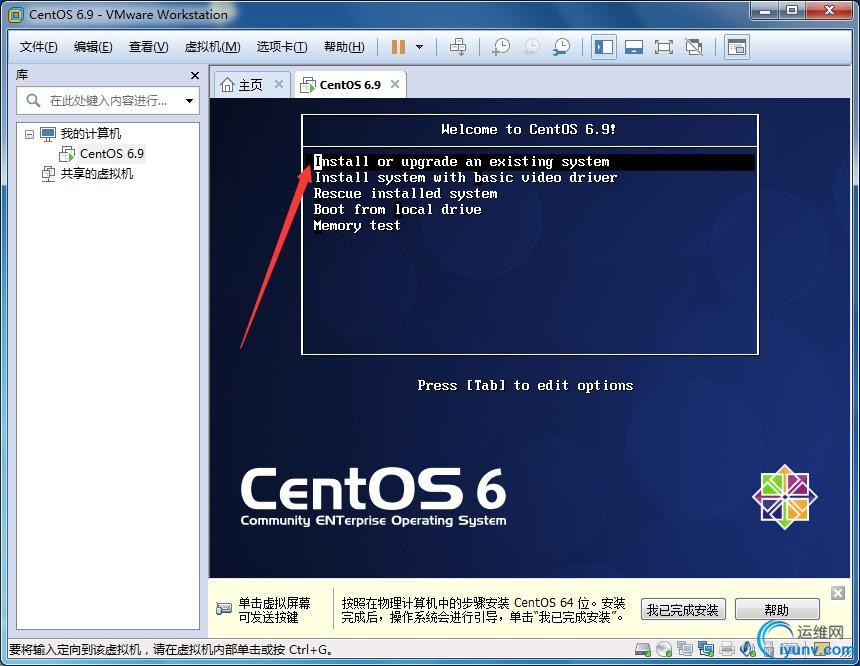Click the USB device status icon
Screen dimensions: 860x666
click(768, 650)
